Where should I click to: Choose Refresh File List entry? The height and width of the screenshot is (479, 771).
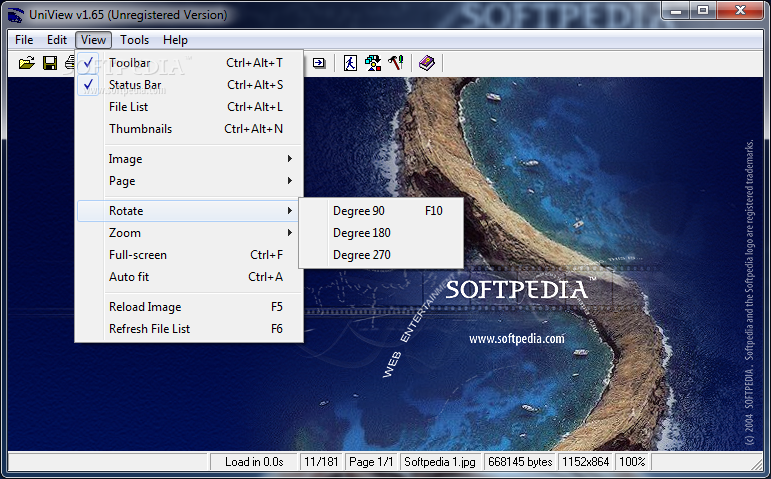point(189,329)
